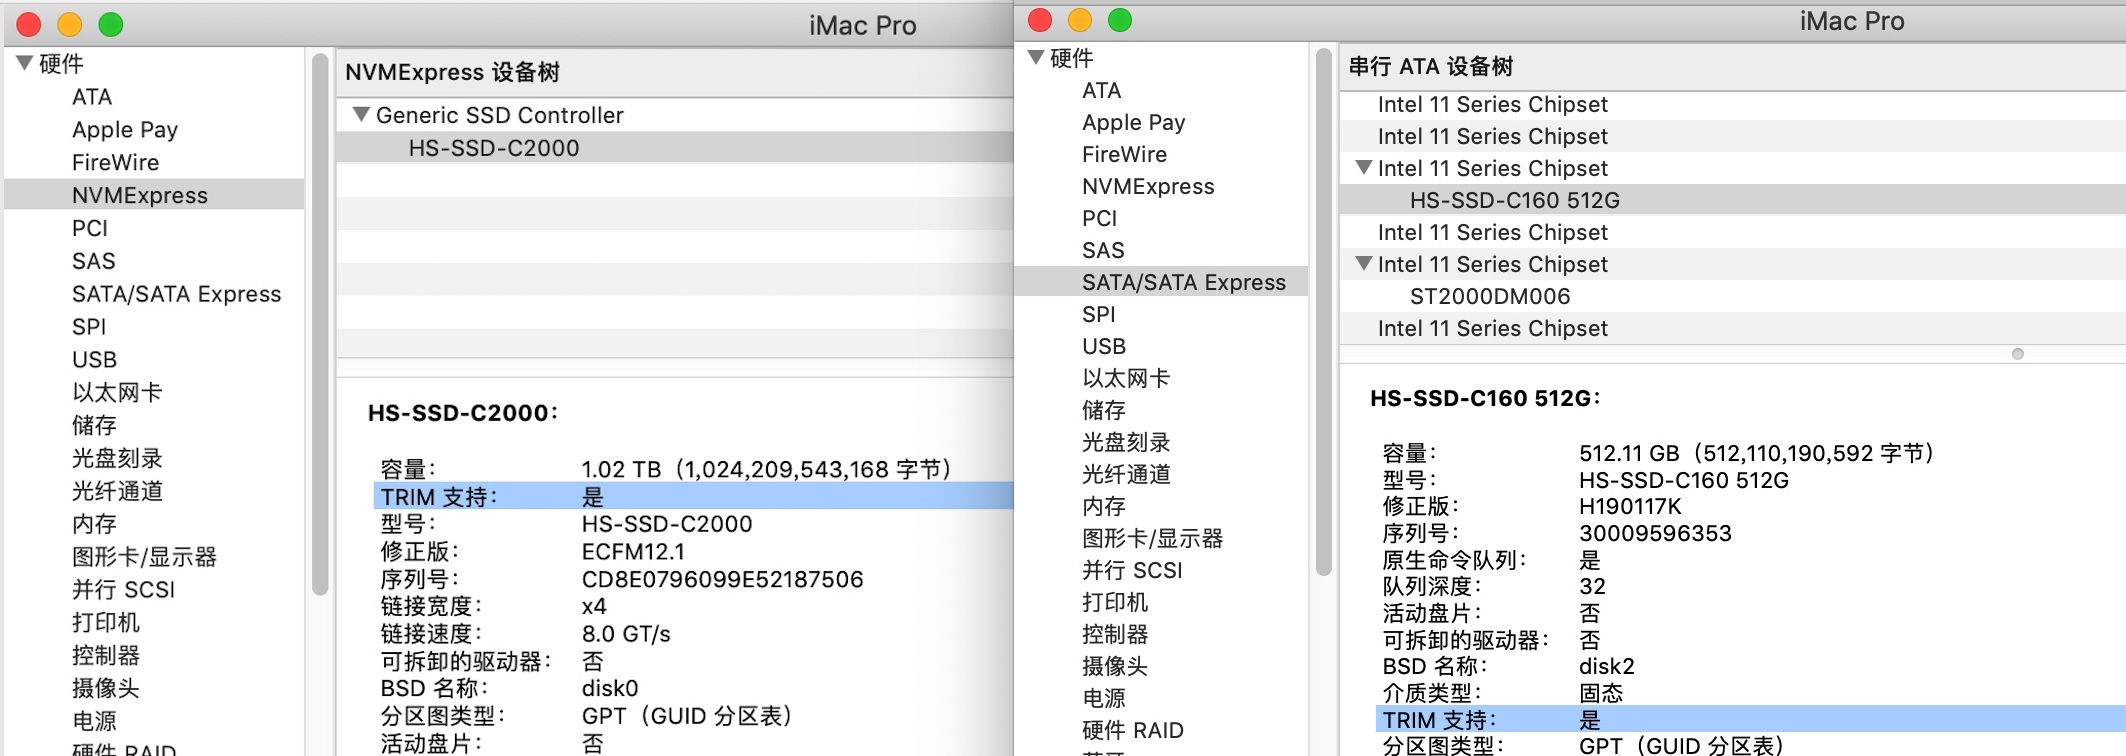
Task: Click yellow minimize button of left window
Action: [70, 25]
